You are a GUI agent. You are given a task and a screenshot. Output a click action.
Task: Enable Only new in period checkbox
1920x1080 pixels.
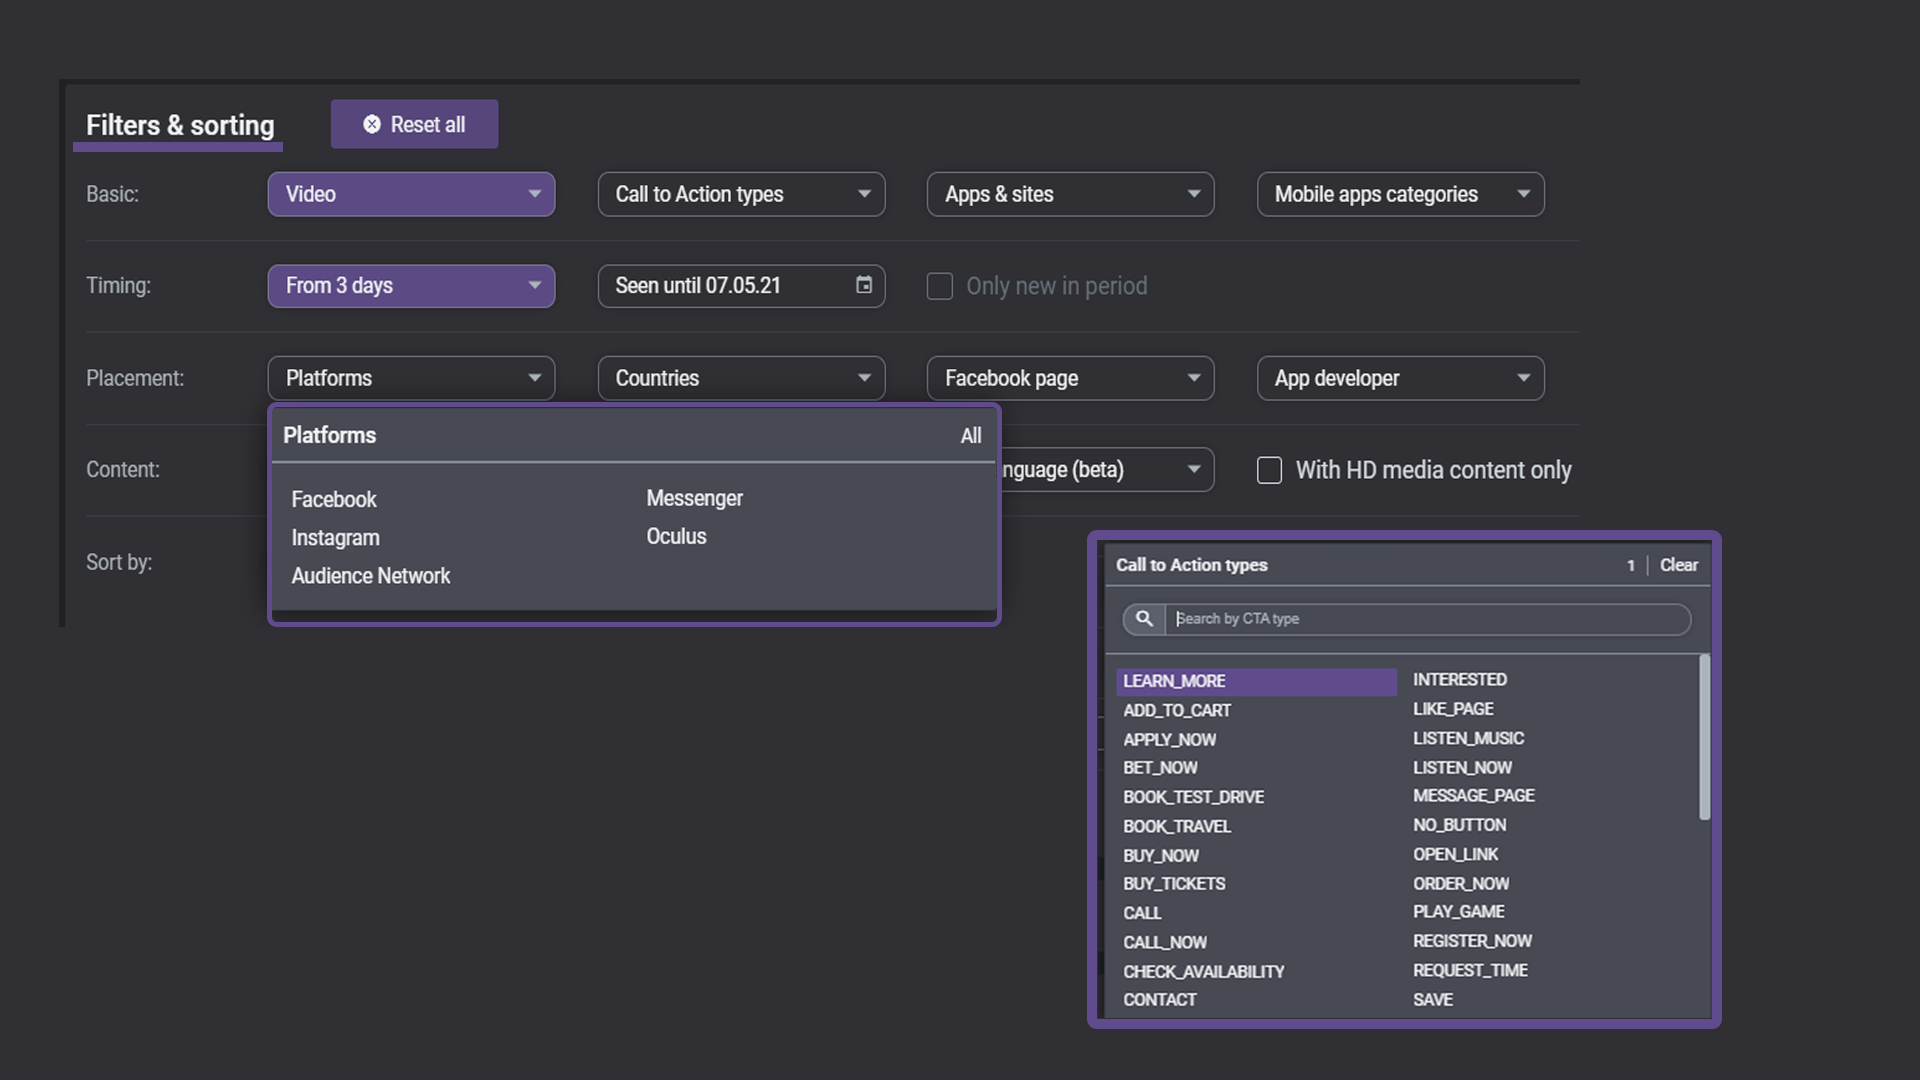coord(940,286)
